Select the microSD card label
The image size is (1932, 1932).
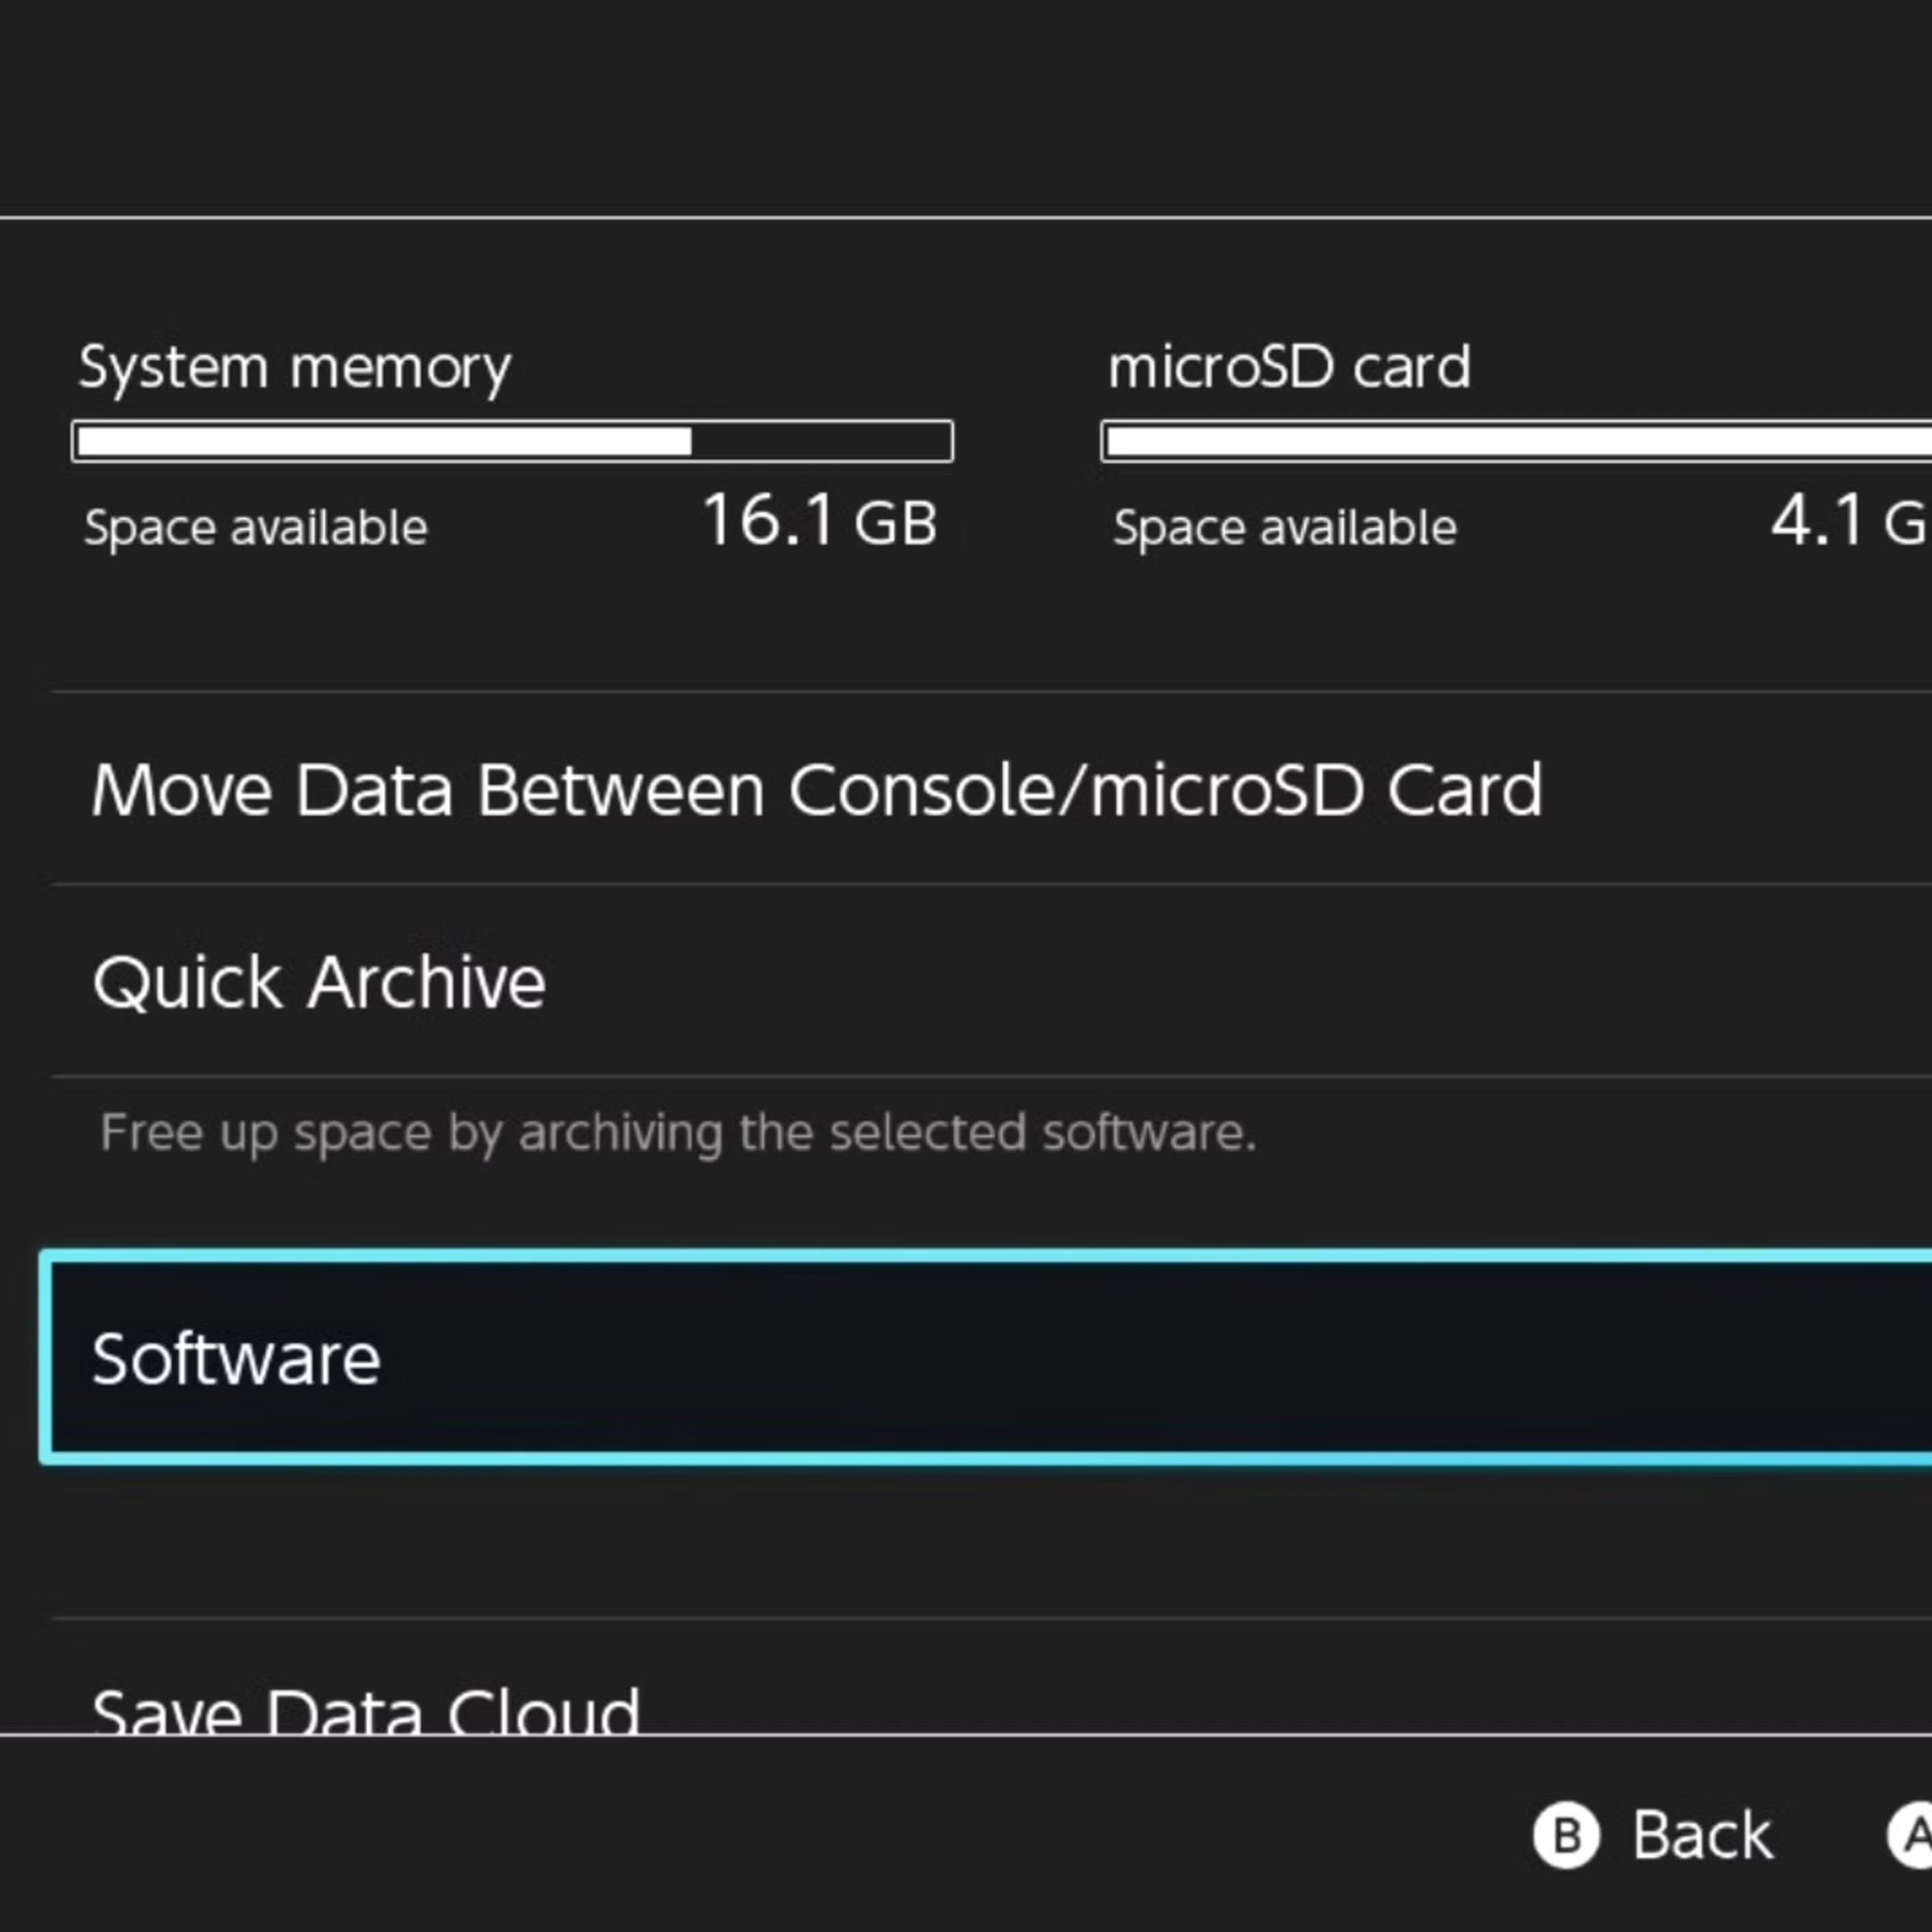pyautogui.click(x=1290, y=366)
